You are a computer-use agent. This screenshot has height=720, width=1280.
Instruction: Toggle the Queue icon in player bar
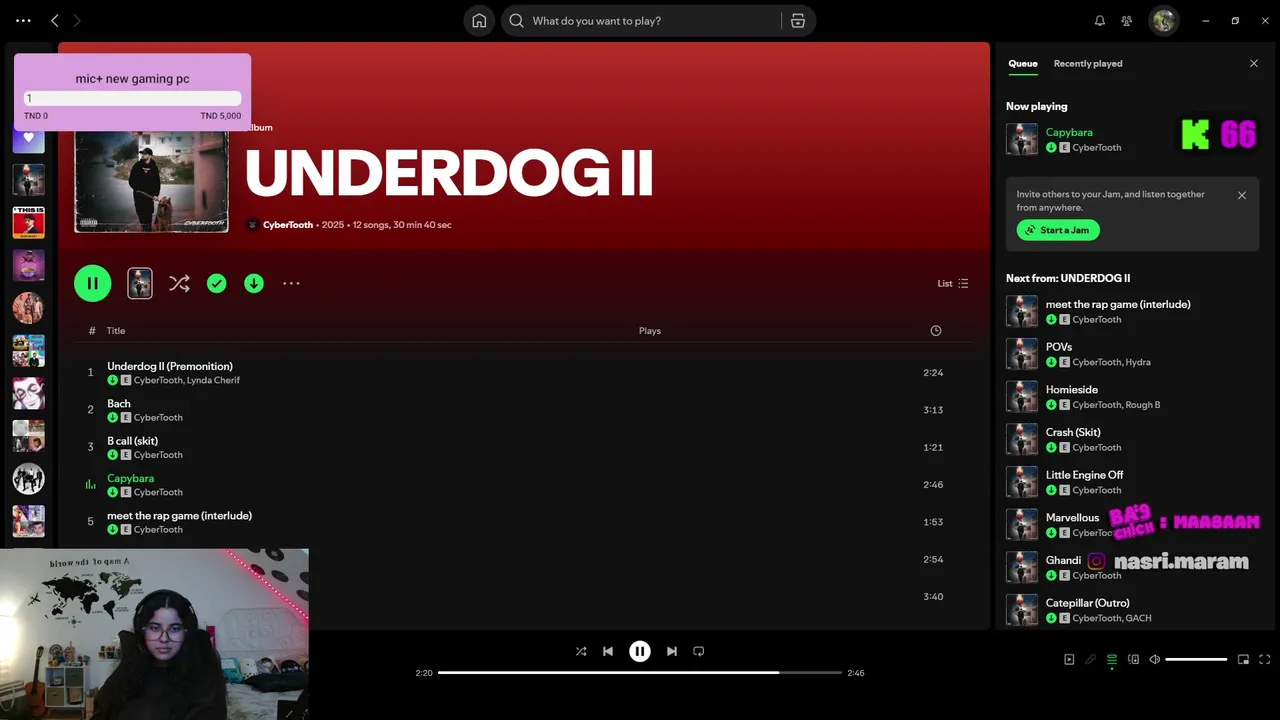[x=1112, y=660]
